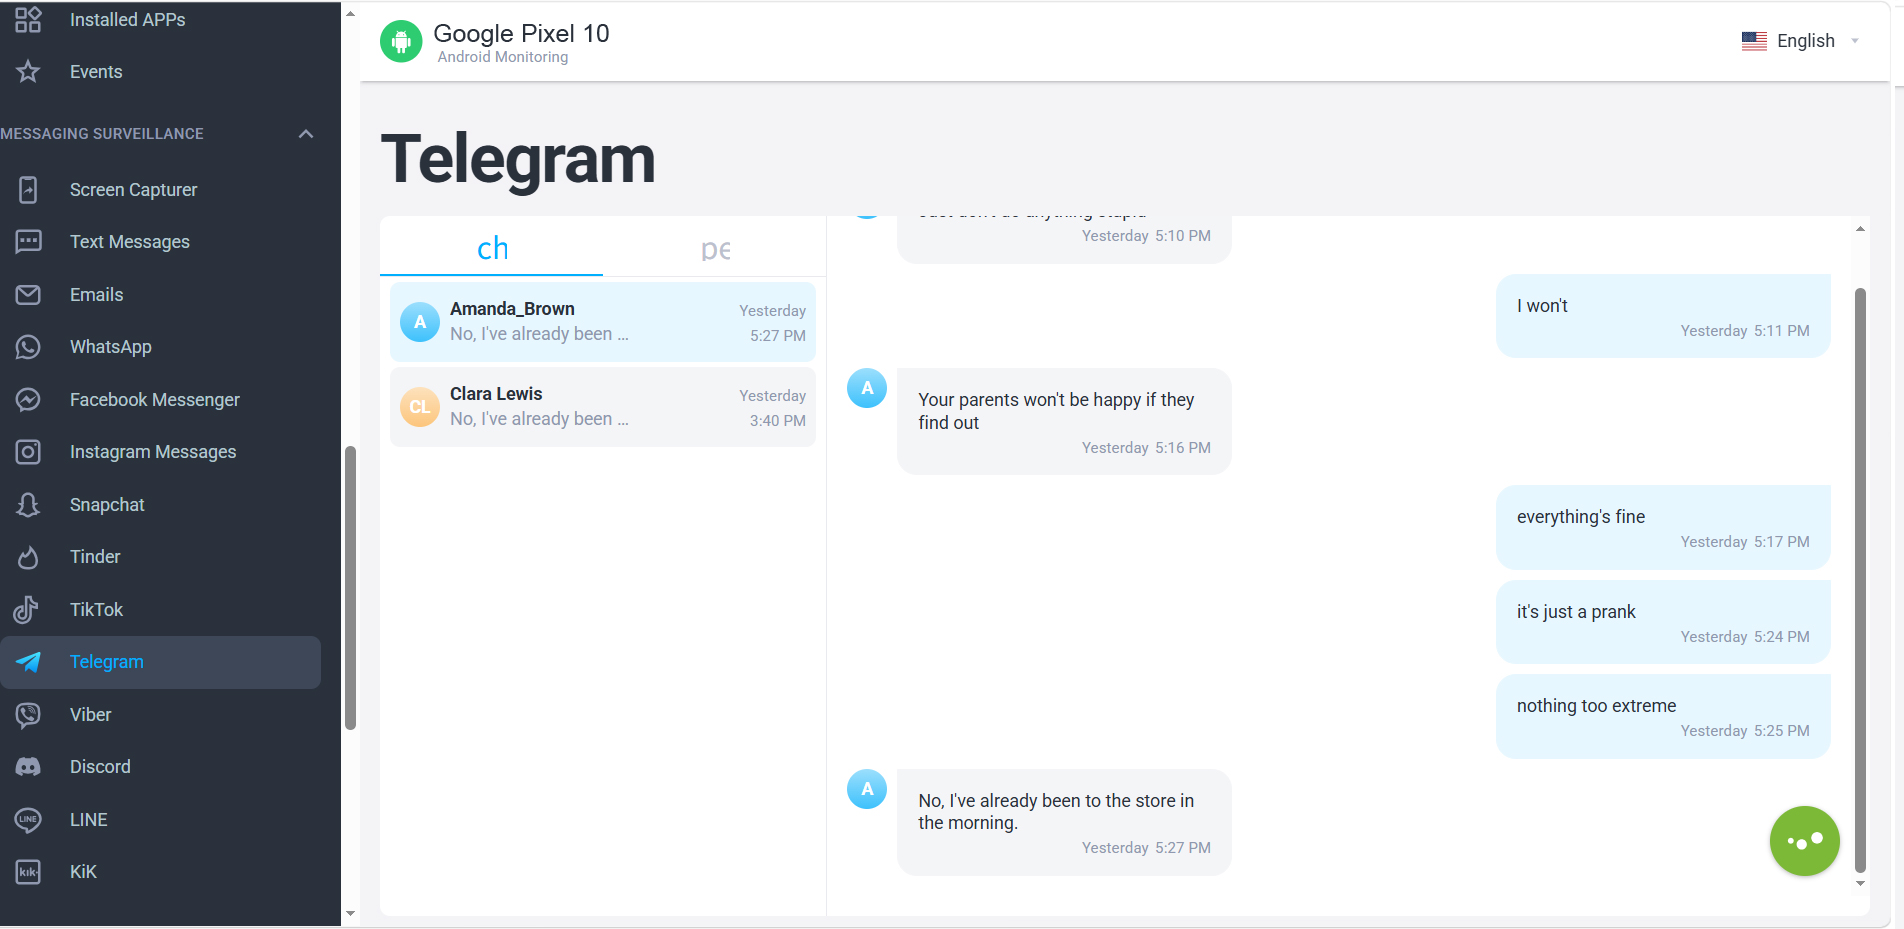This screenshot has width=1904, height=929.
Task: Click the Installed APPs grid icon
Action: (28, 20)
